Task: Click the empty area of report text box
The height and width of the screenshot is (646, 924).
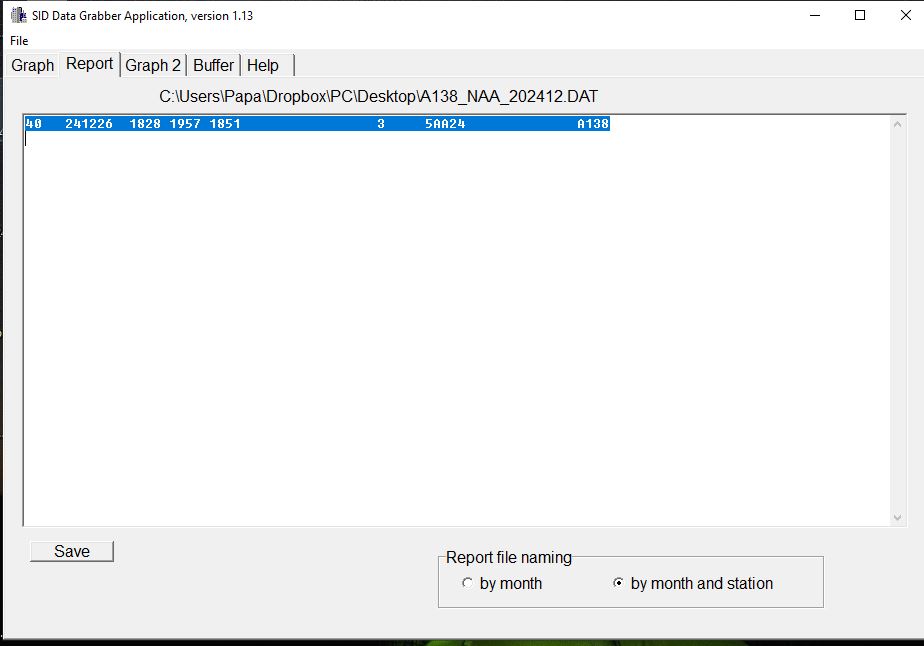Action: [457, 330]
